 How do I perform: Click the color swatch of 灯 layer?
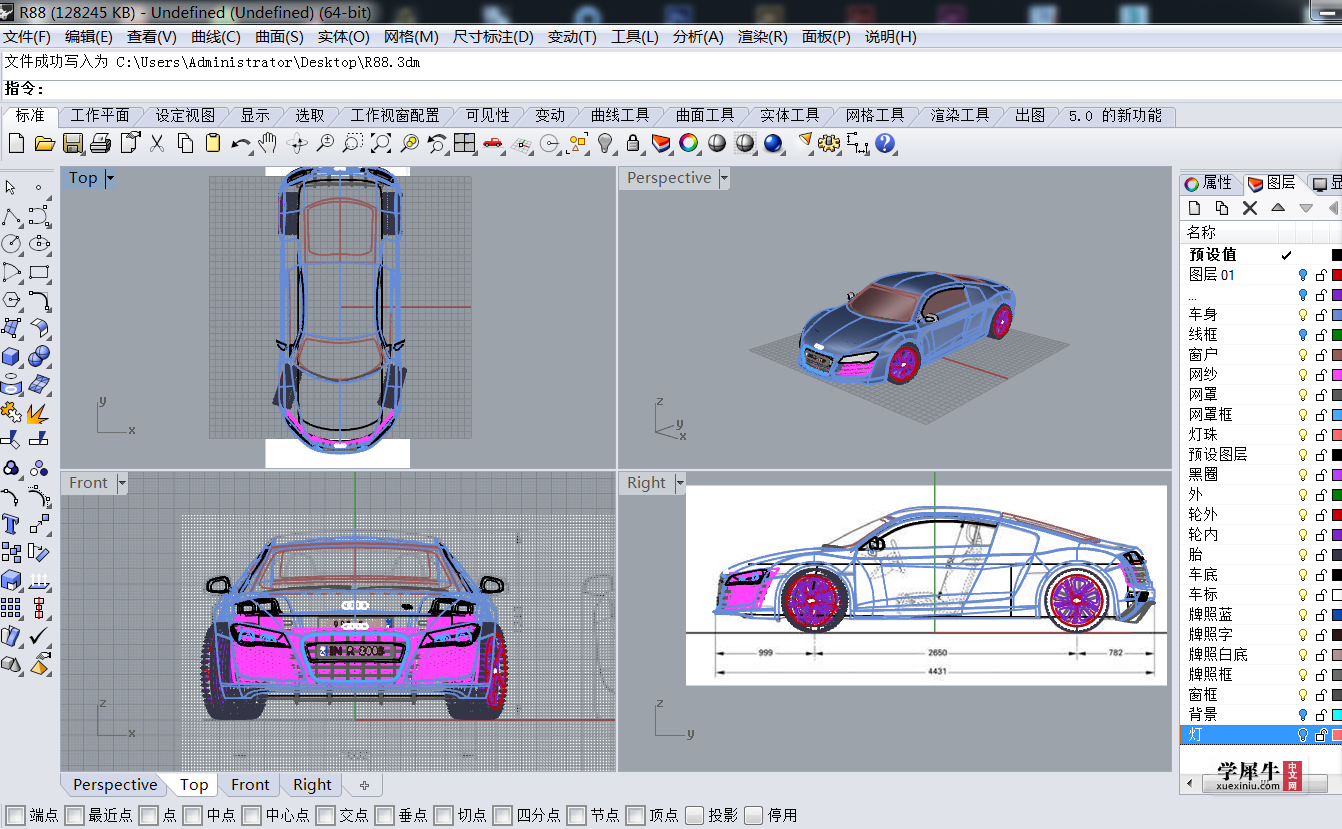point(1337,735)
